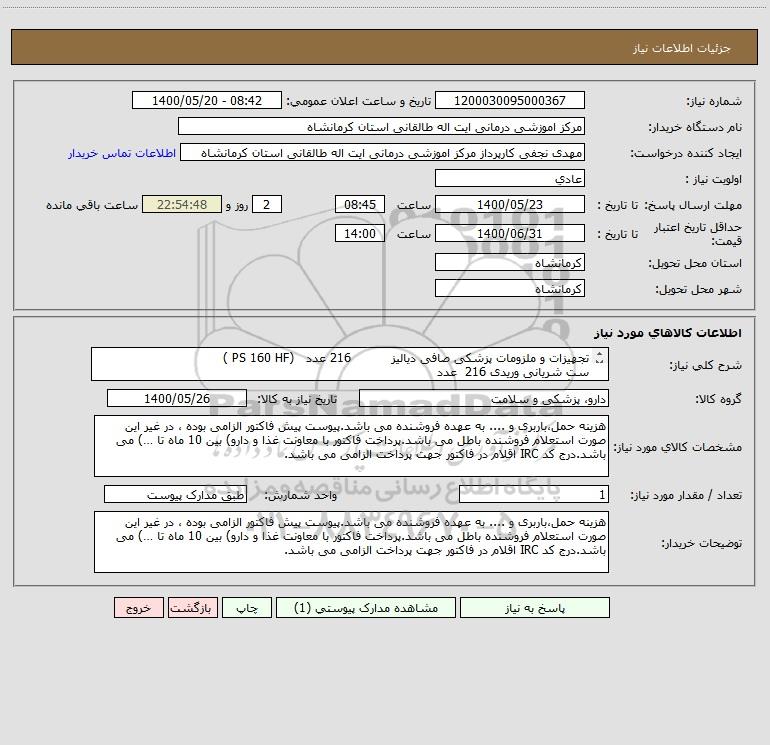Open مشاهده مدارک پیوستی (1) button

tap(366, 607)
